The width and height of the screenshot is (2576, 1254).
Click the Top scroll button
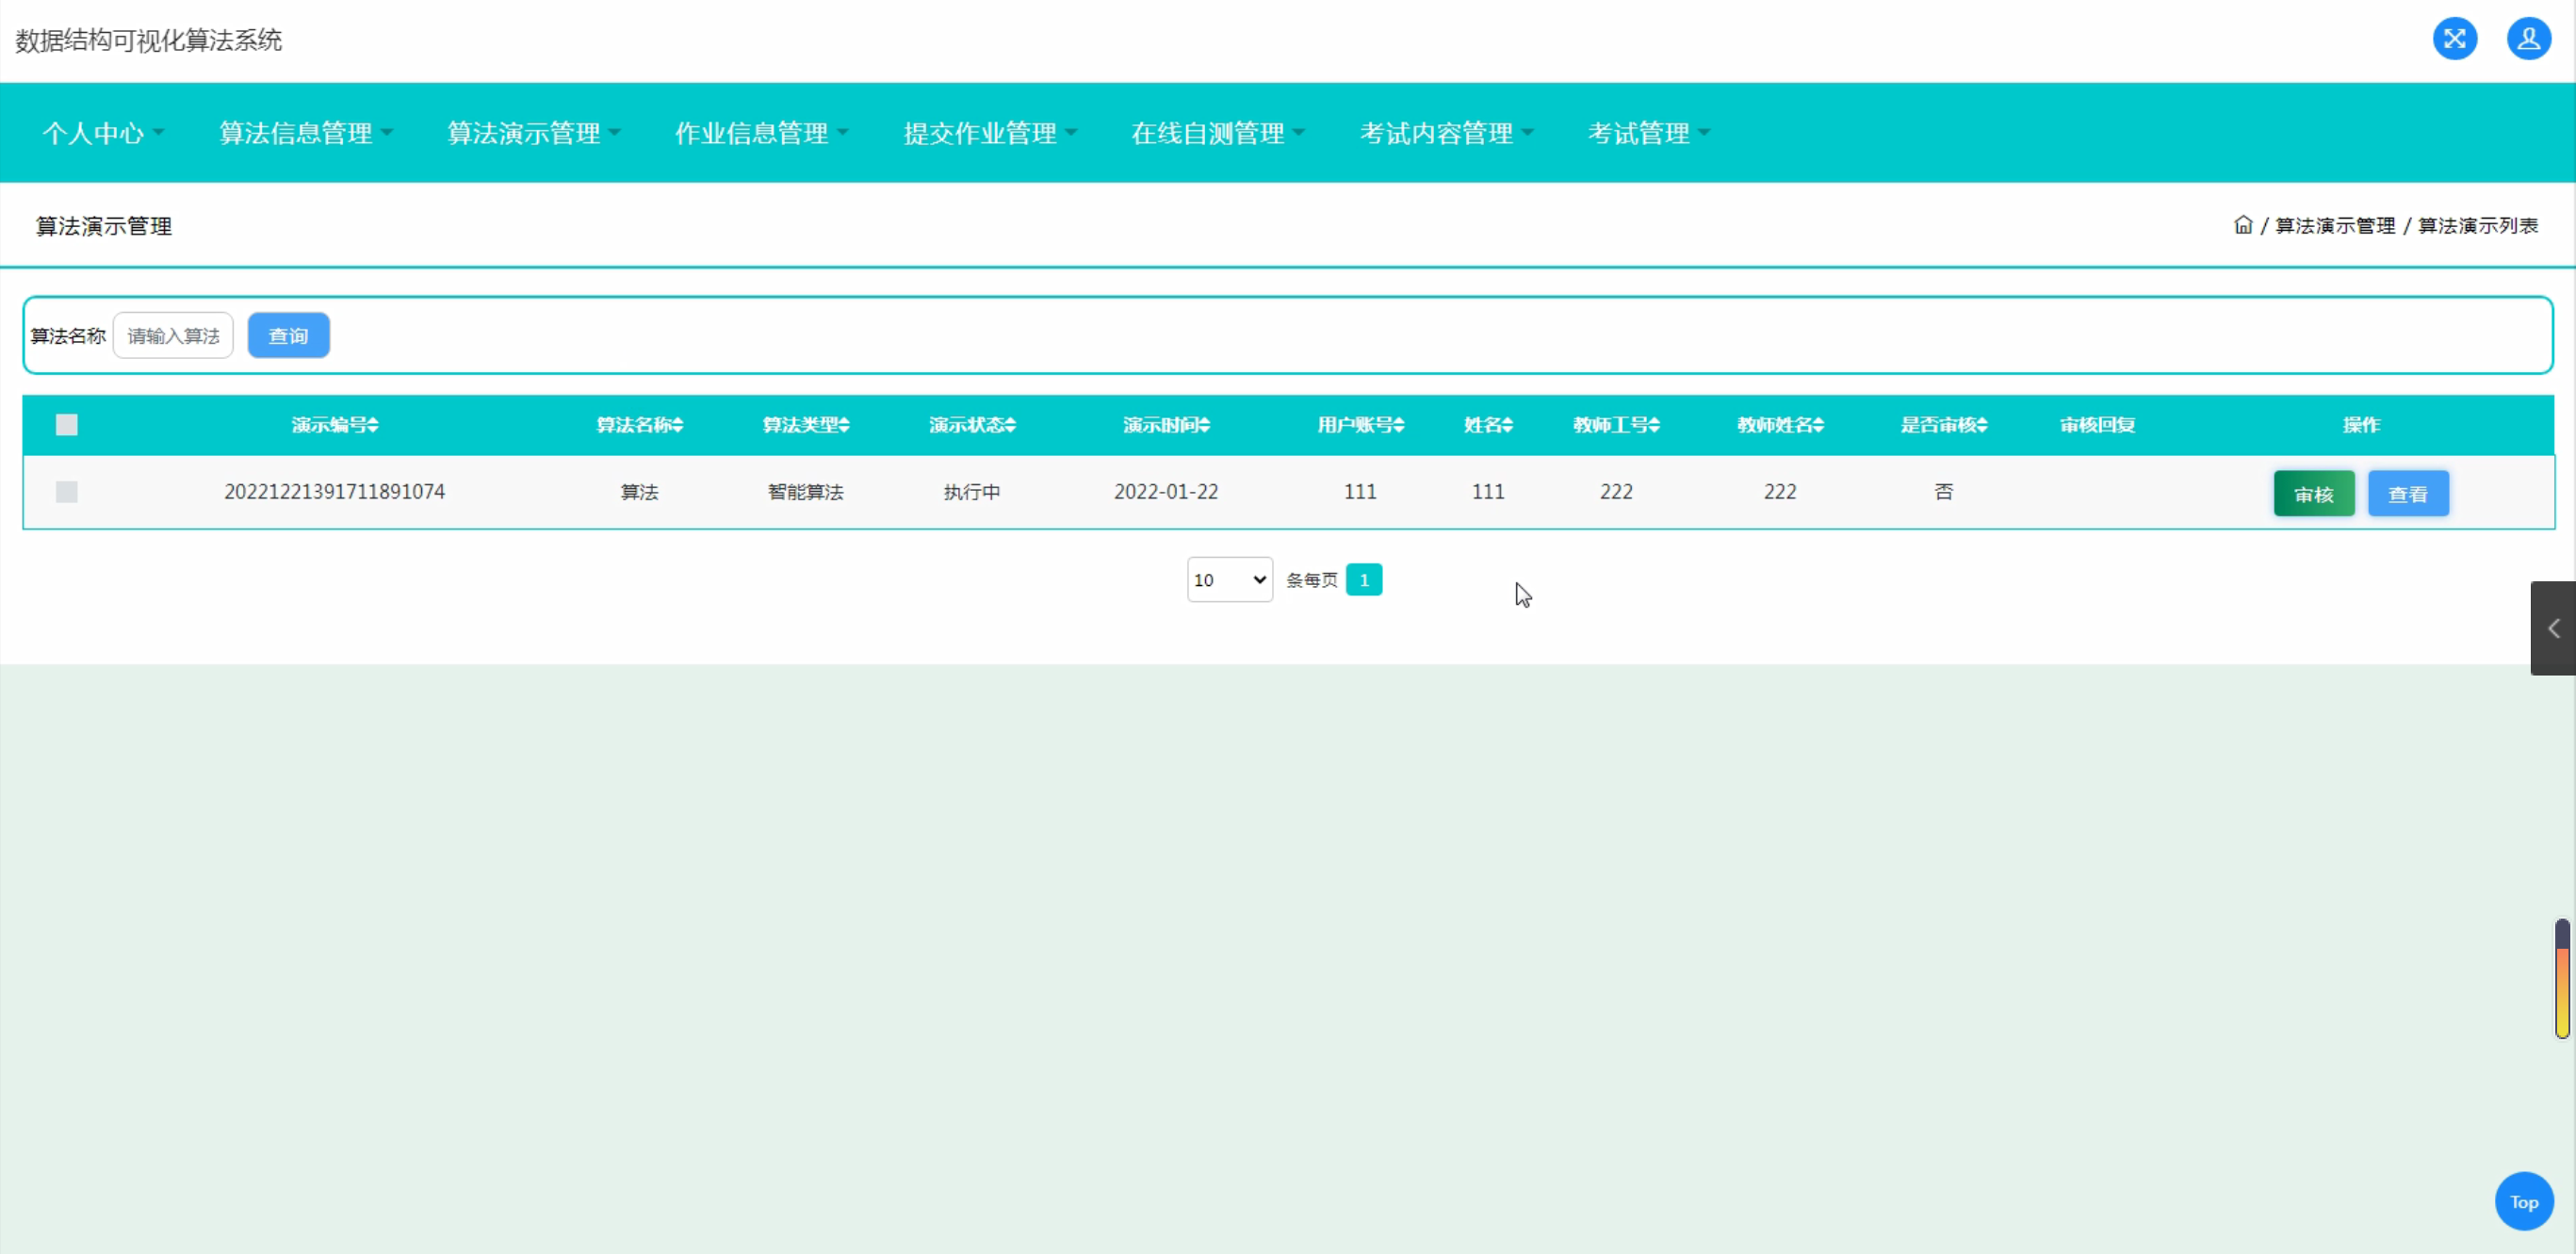[x=2523, y=1201]
